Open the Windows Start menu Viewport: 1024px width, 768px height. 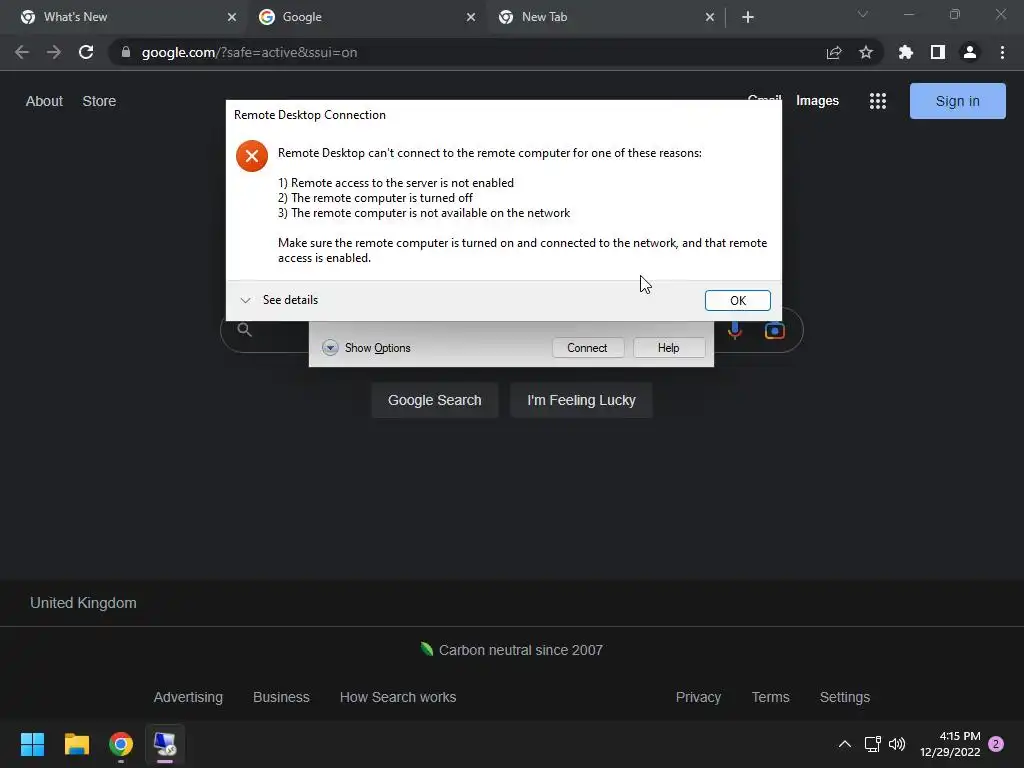(32, 744)
